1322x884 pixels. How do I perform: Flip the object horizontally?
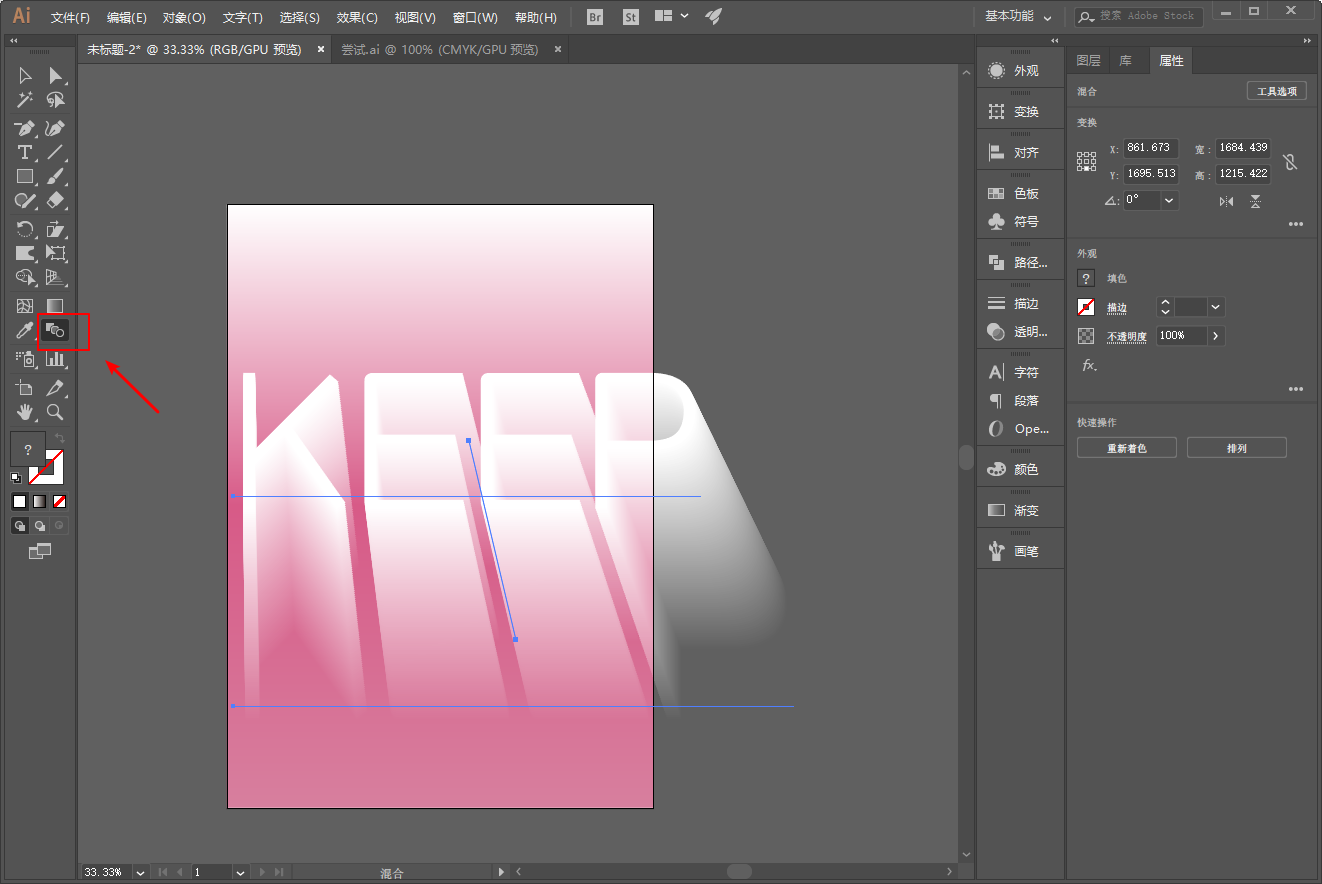1226,201
